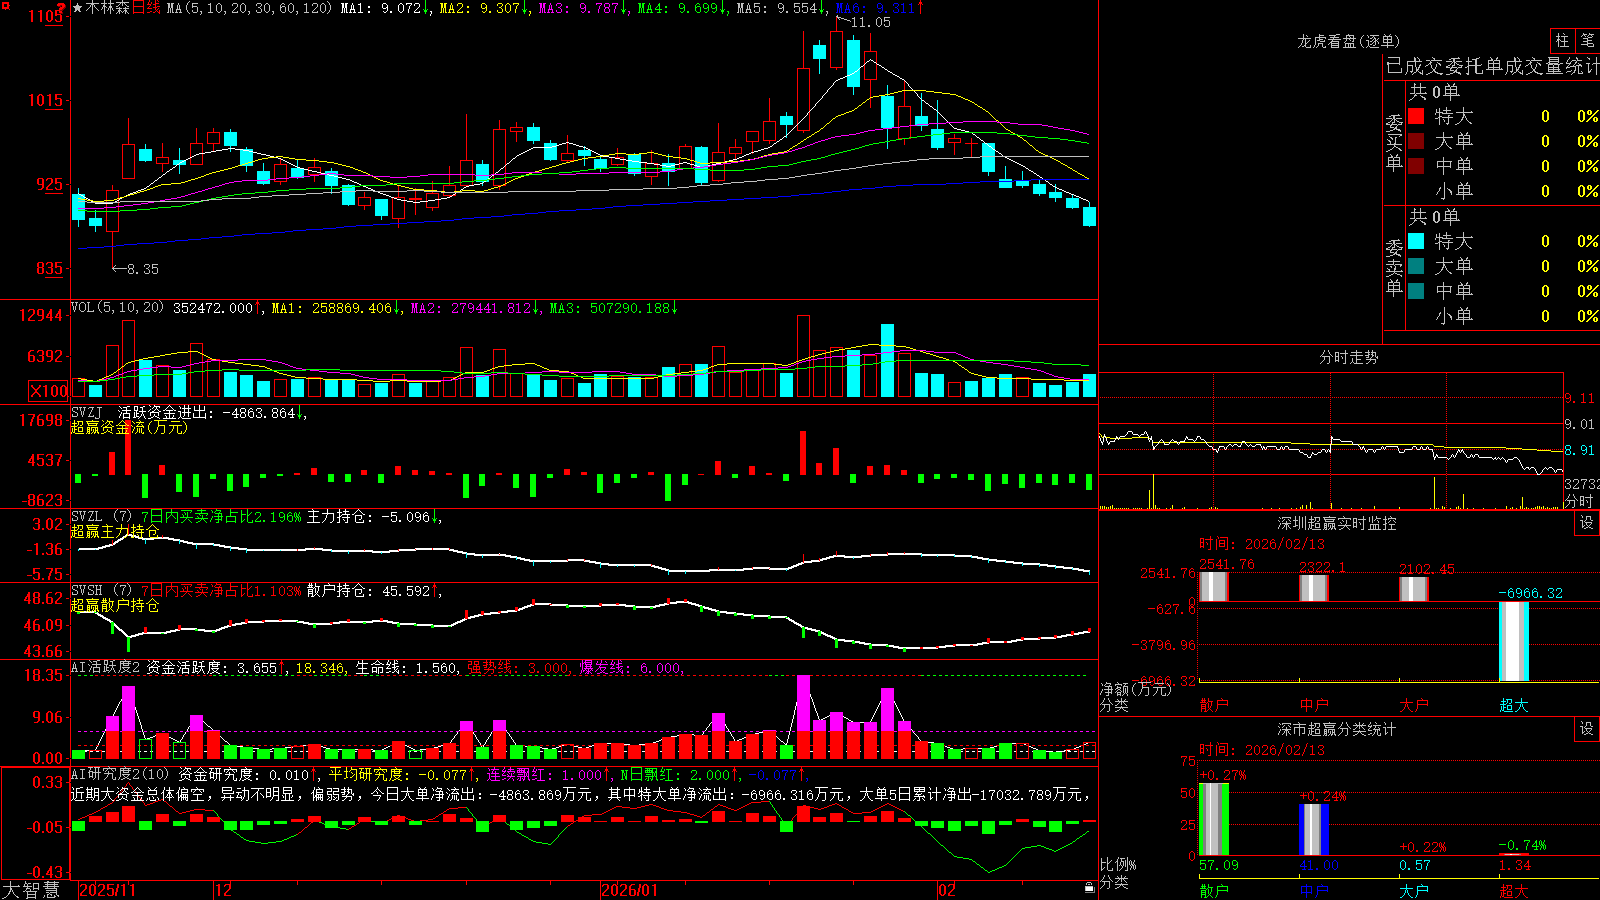Click the 超赢资金流(万元) label
This screenshot has height=900, width=1600.
(x=129, y=427)
